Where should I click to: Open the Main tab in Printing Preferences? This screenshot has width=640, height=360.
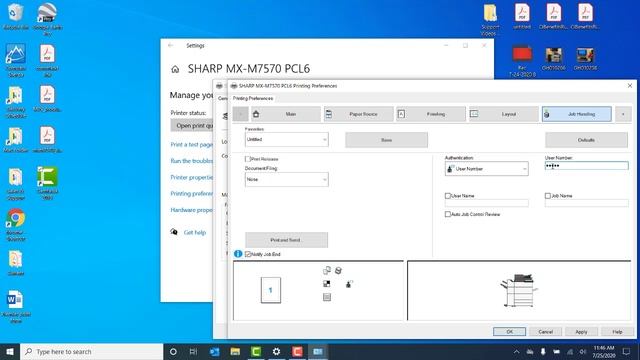click(285, 114)
